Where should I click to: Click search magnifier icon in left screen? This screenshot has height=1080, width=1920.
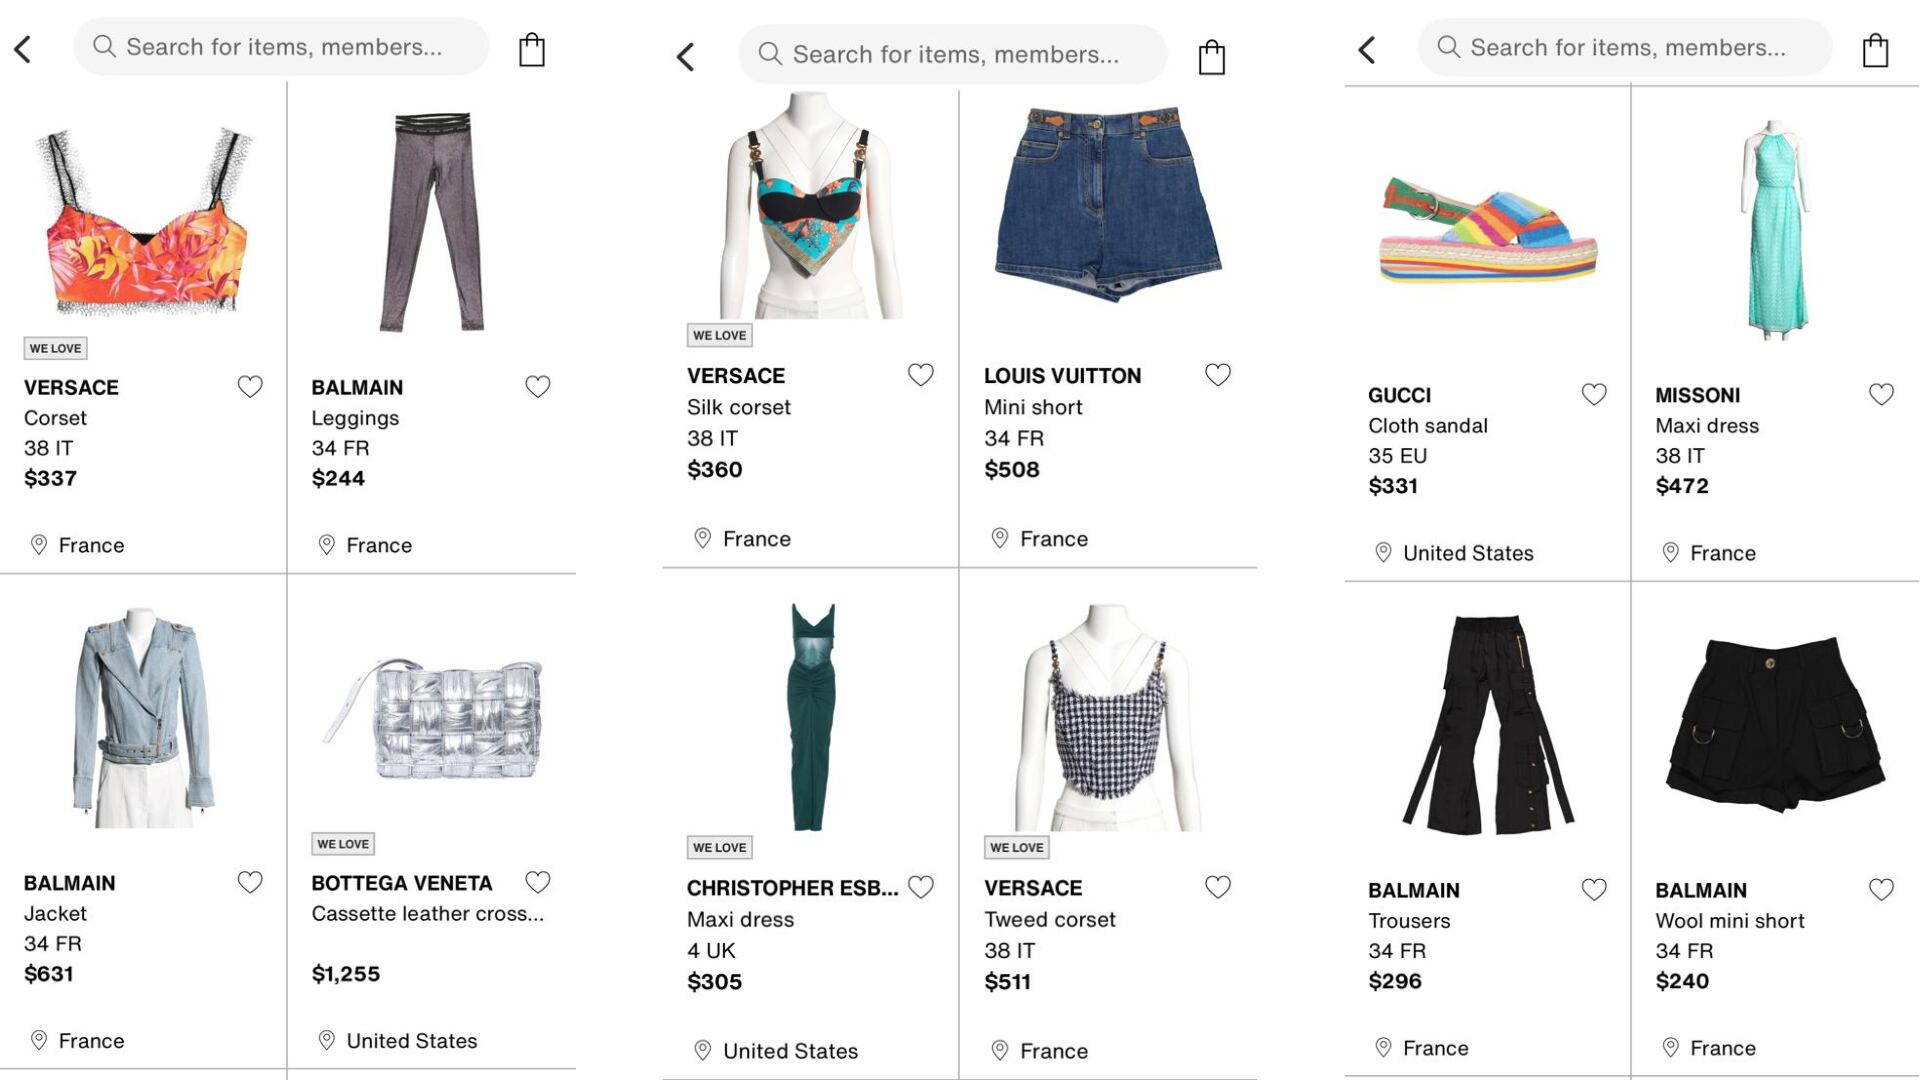(x=104, y=46)
